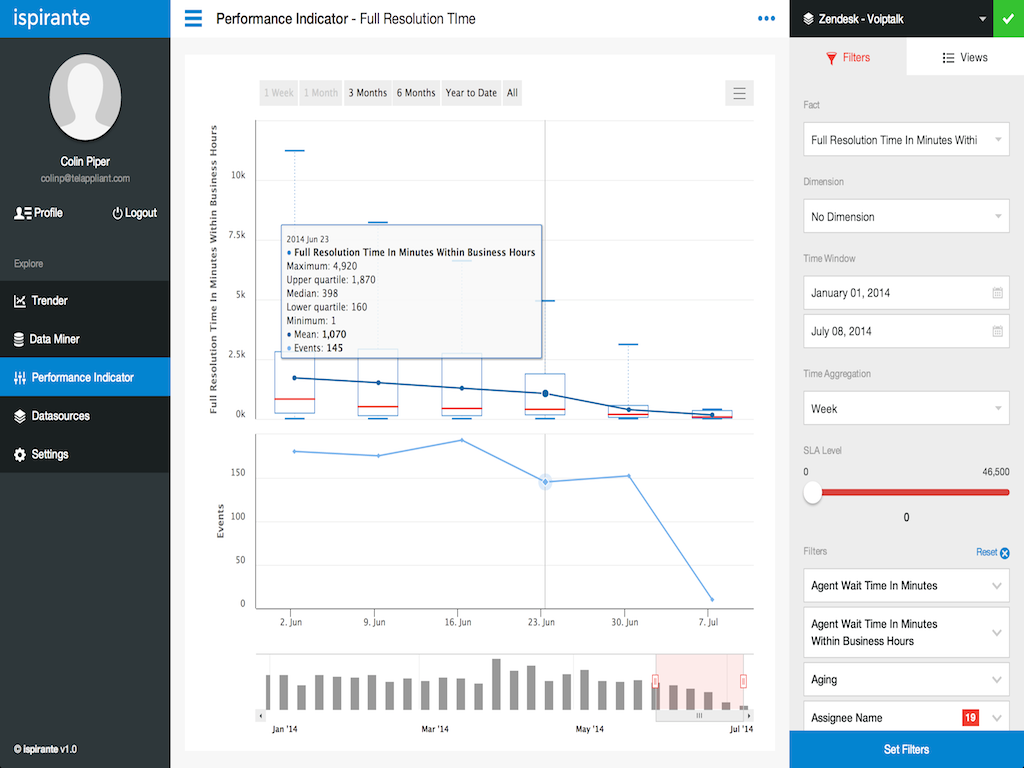The width and height of the screenshot is (1024, 768).
Task: Open the three-dots options menu
Action: click(x=766, y=18)
